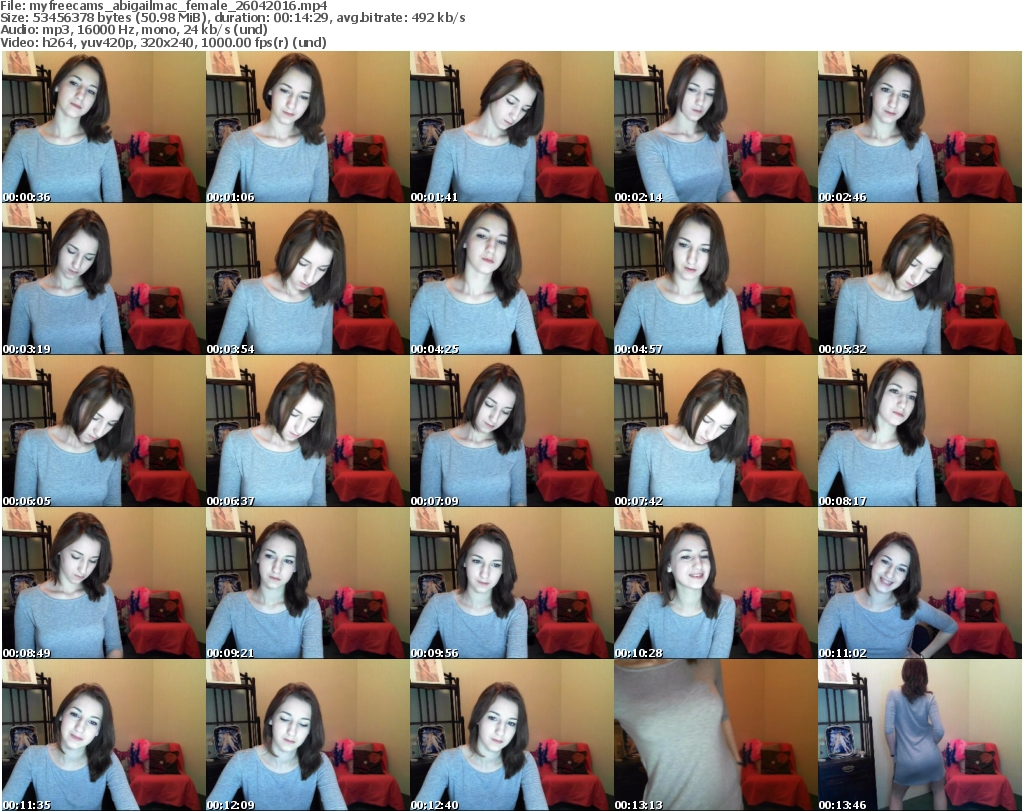Pick the frame timestamped 00:06:05

coord(103,431)
